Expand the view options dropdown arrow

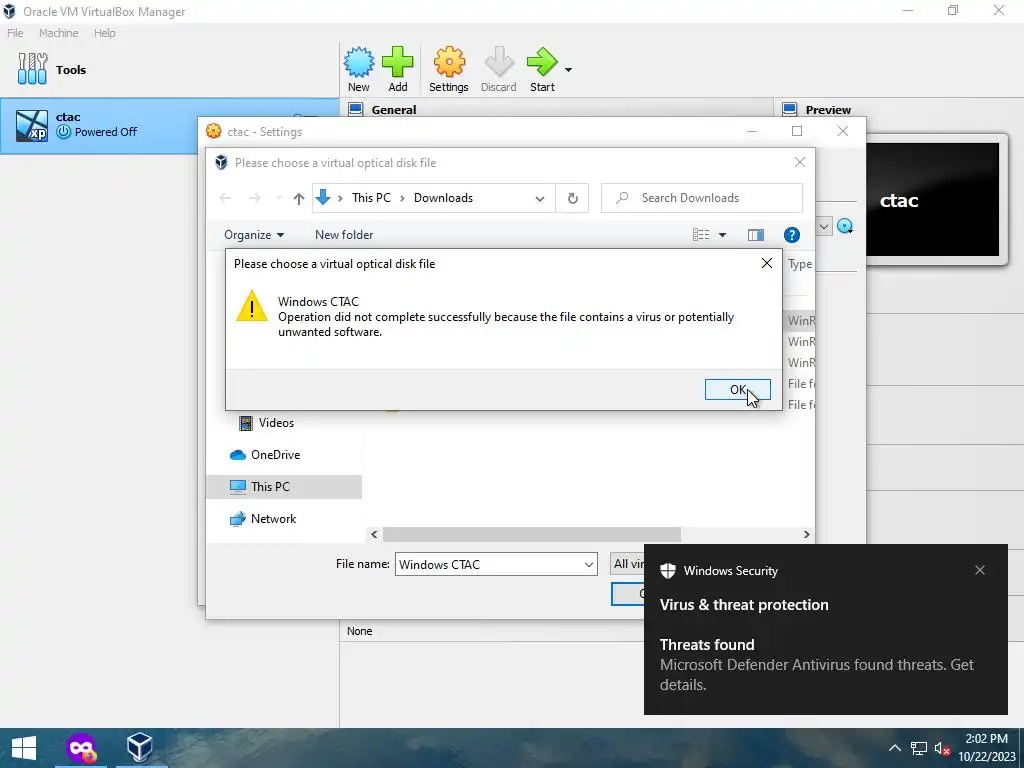pos(722,235)
